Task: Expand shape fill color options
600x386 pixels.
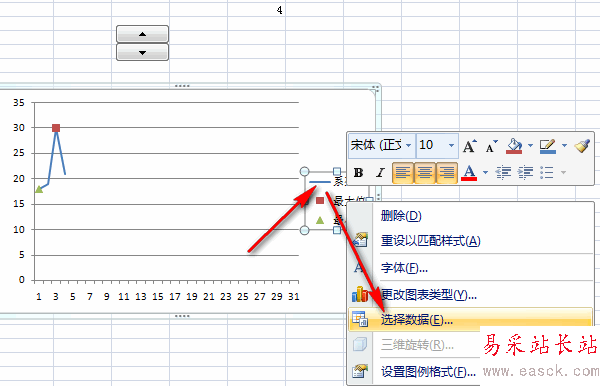Action: 530,145
